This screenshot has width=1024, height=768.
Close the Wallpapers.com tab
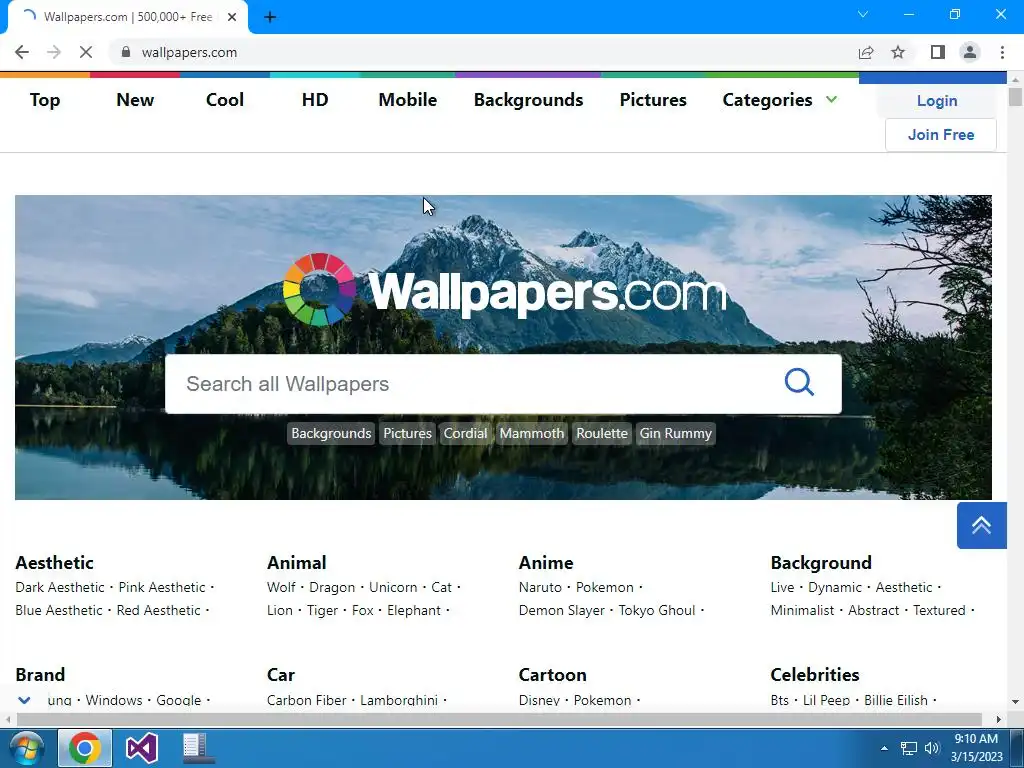[232, 17]
